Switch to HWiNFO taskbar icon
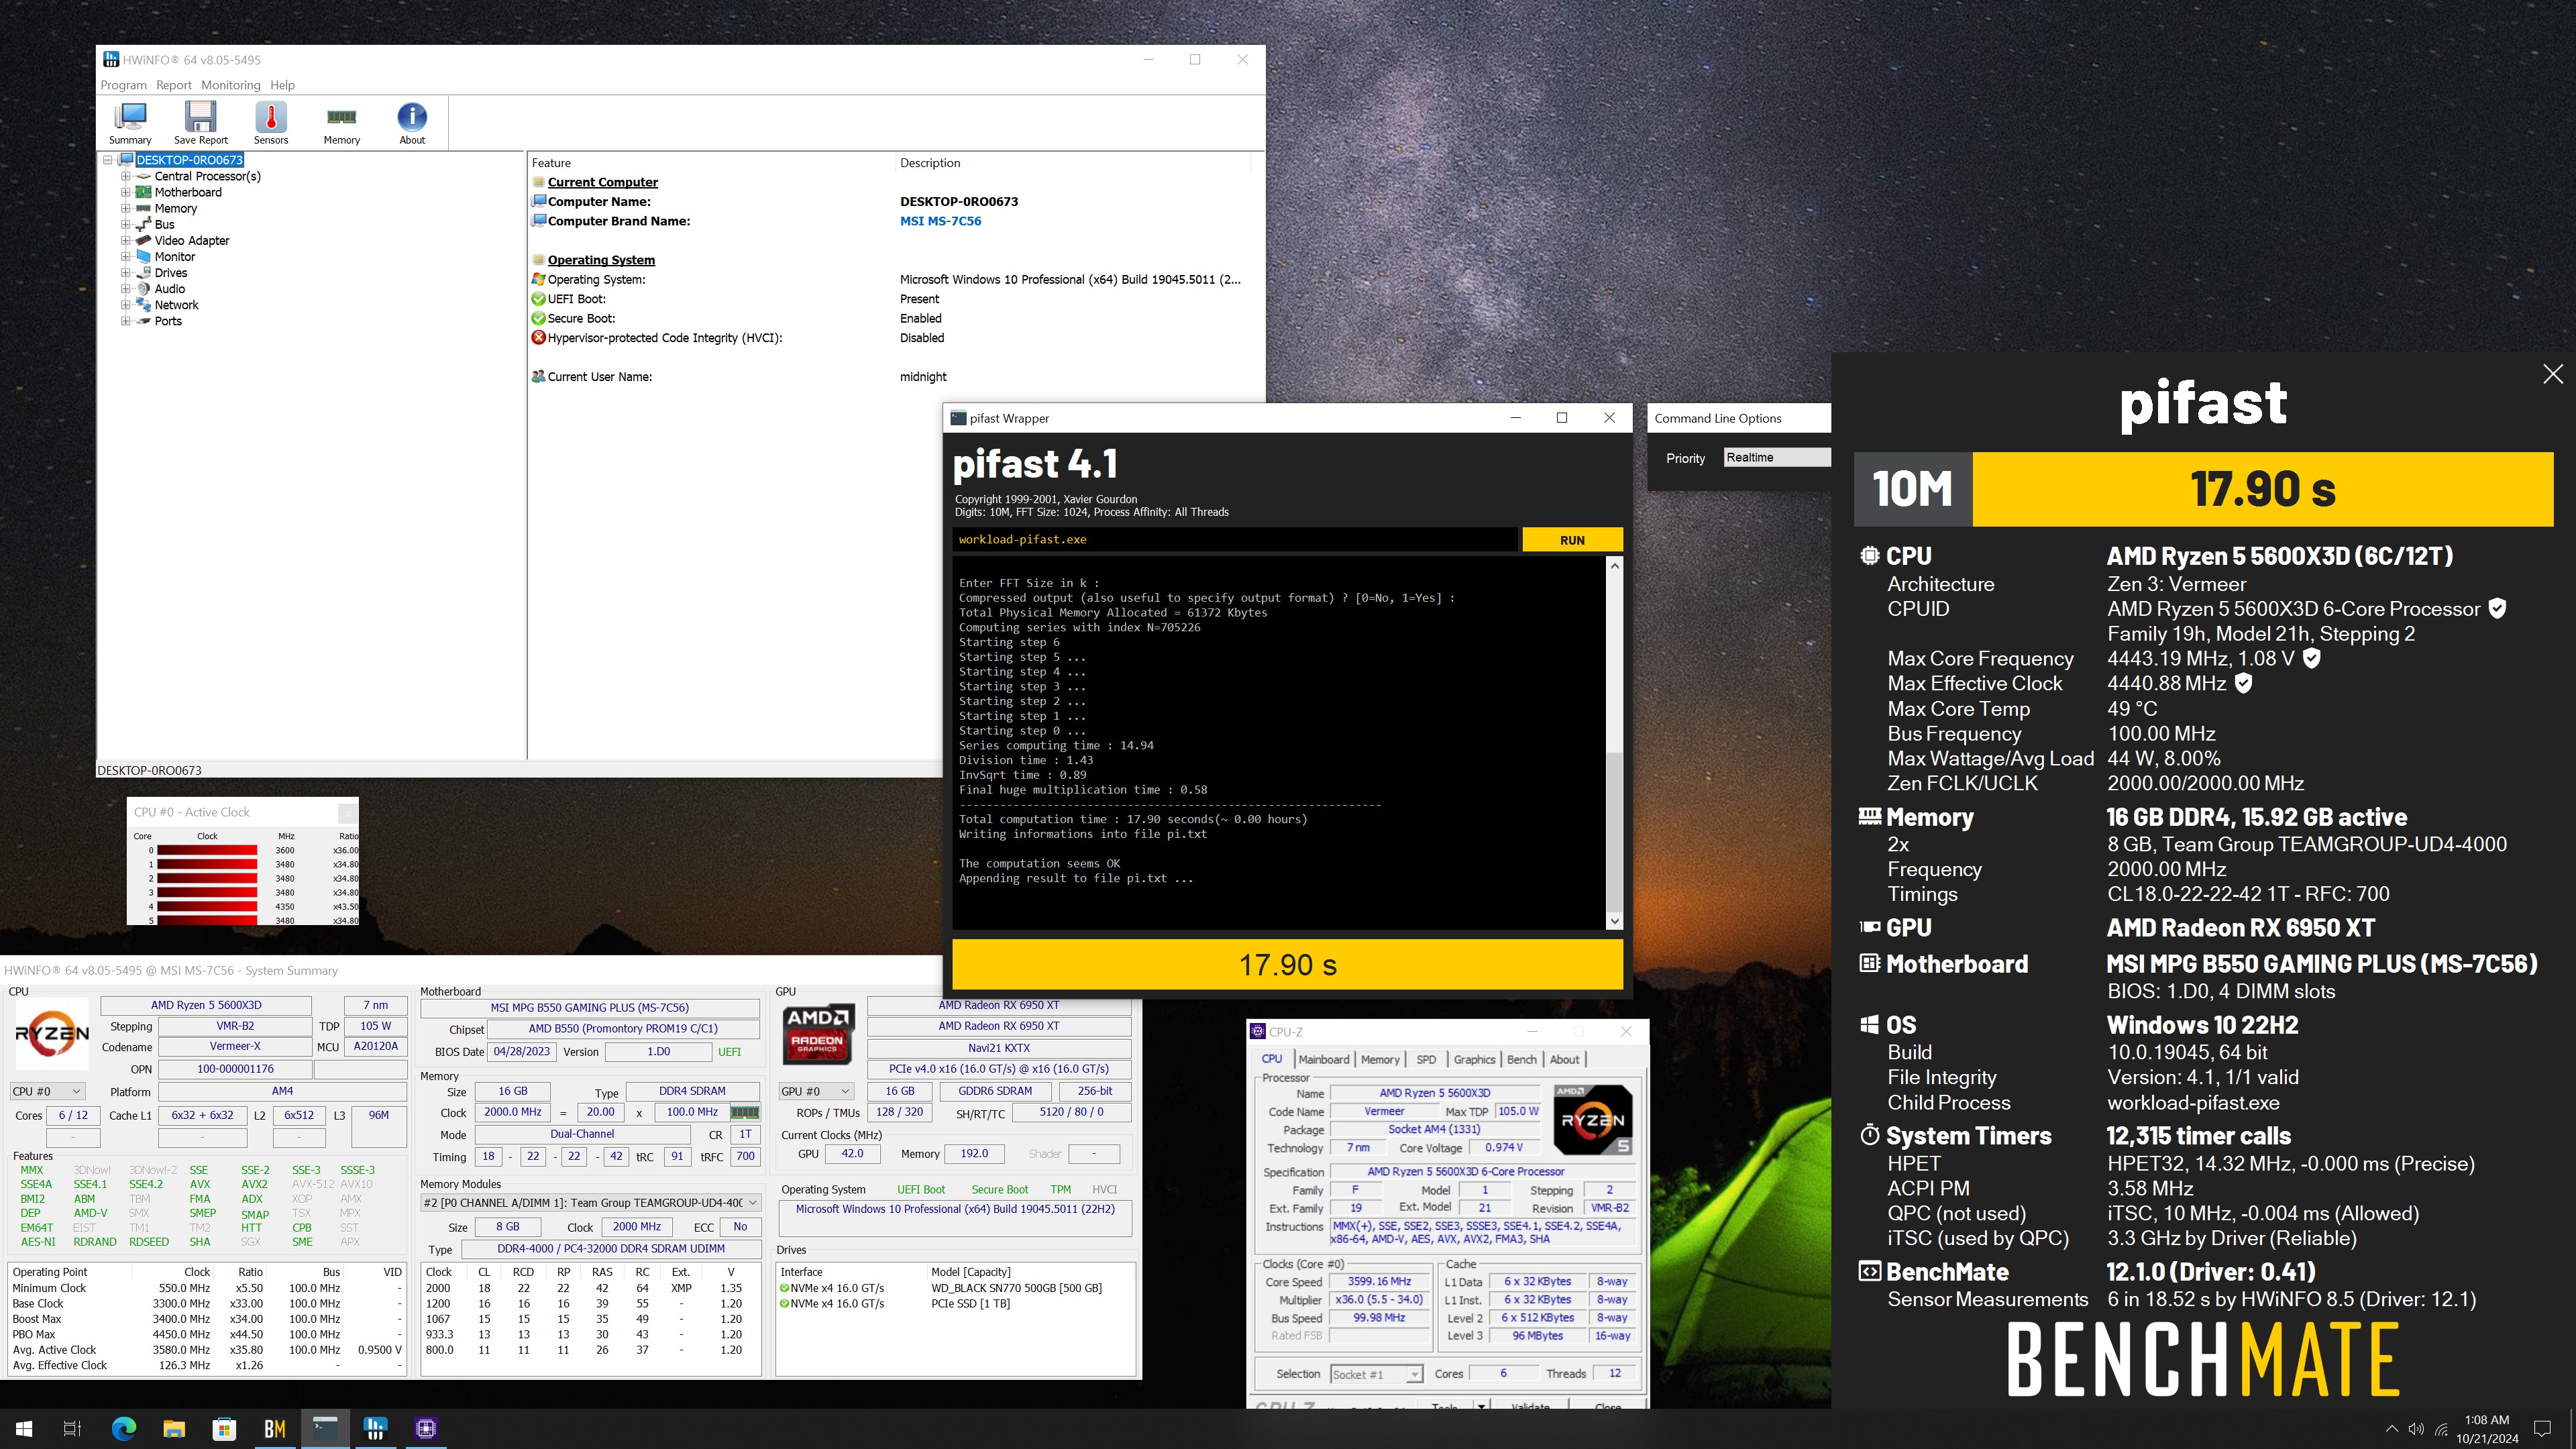The image size is (2576, 1449). 375,1428
